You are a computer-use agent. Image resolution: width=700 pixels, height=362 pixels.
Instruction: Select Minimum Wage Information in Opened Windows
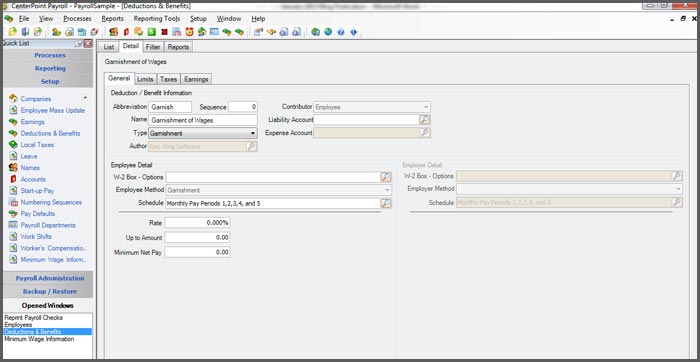click(x=39, y=339)
